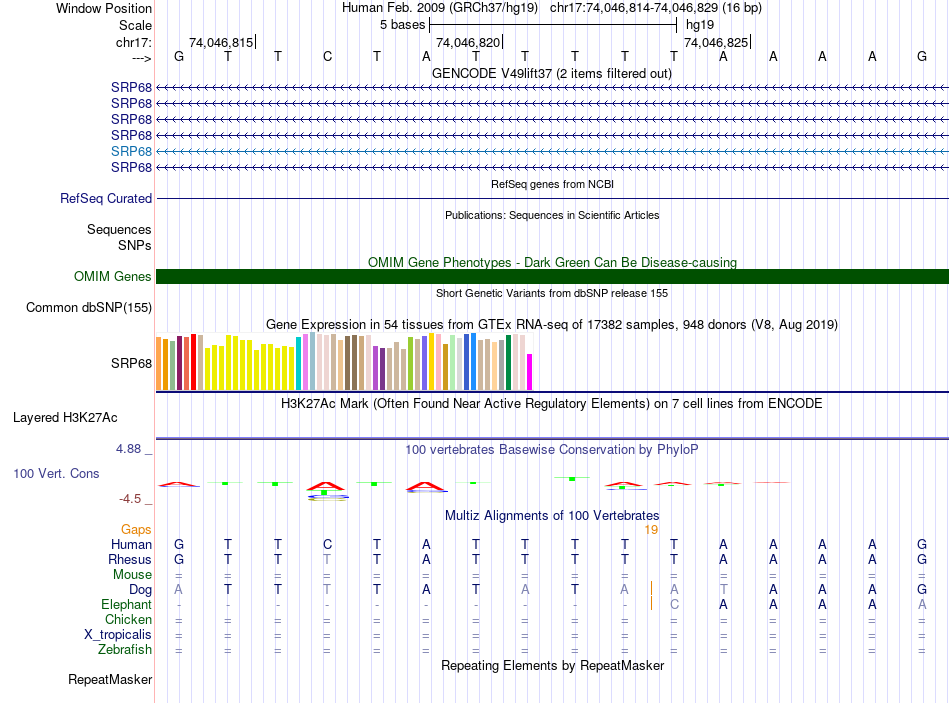950x703 pixels.
Task: Click the Scale label in ruler
Action: click(135, 25)
